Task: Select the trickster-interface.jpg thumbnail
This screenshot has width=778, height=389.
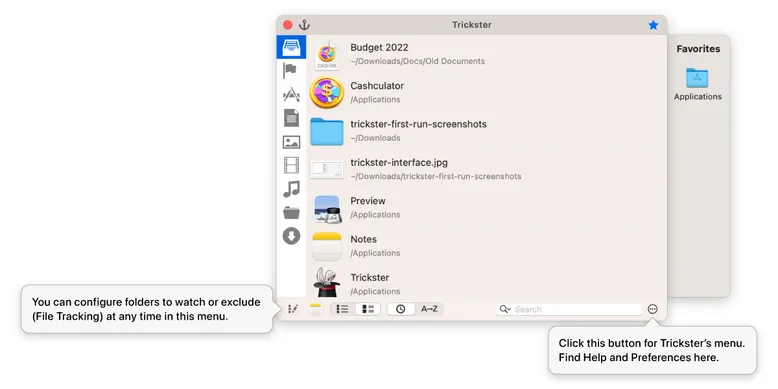Action: 326,169
